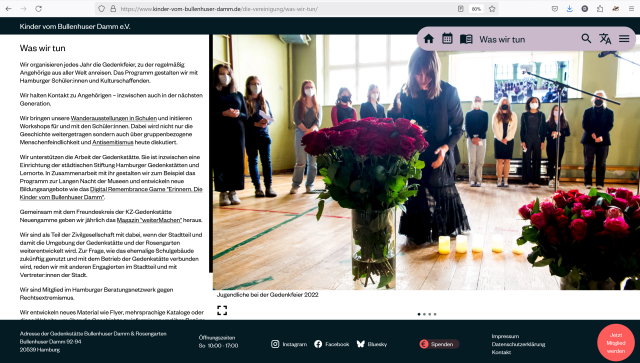Screen dimensions: 640x363
Task: Click the 'Was wir tun' page heading
Action: pos(42,48)
